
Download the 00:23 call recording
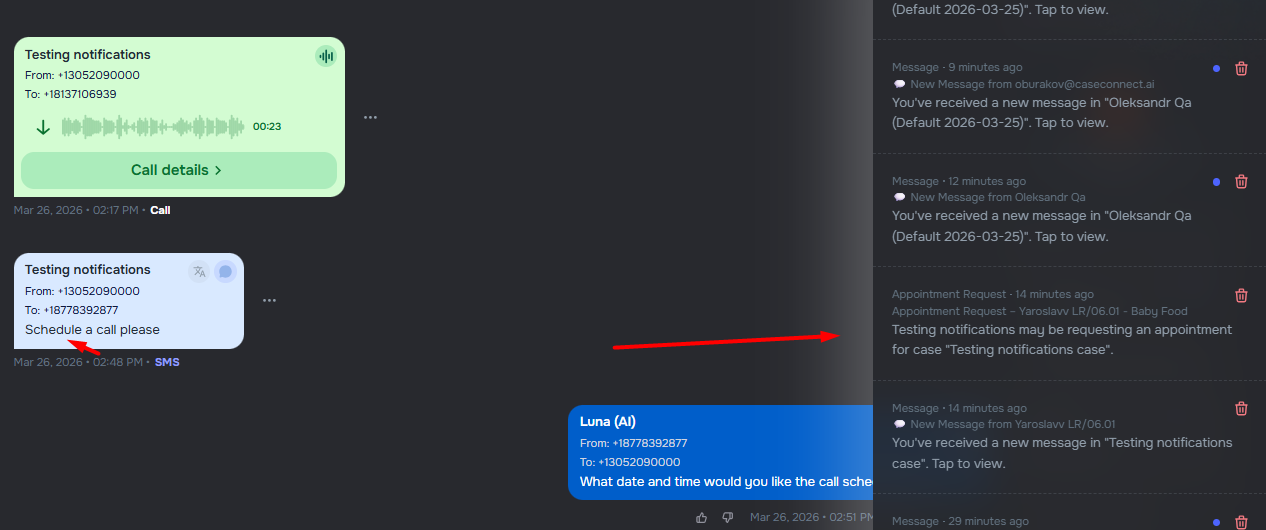(x=43, y=127)
